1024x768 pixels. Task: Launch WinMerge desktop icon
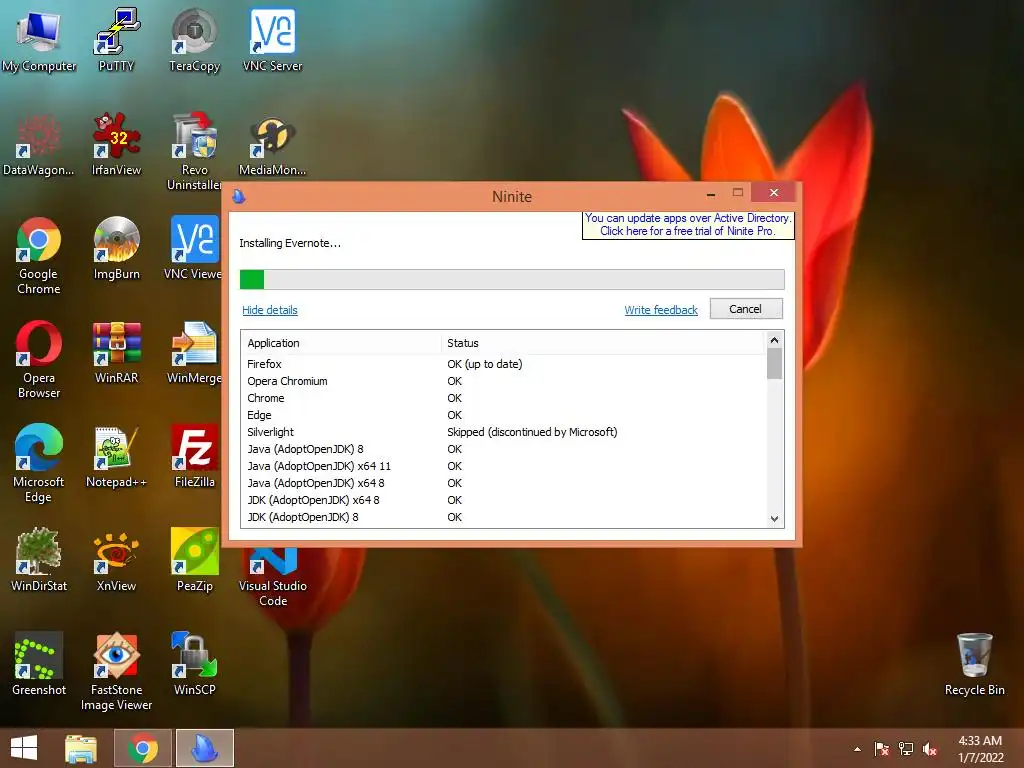[x=194, y=353]
